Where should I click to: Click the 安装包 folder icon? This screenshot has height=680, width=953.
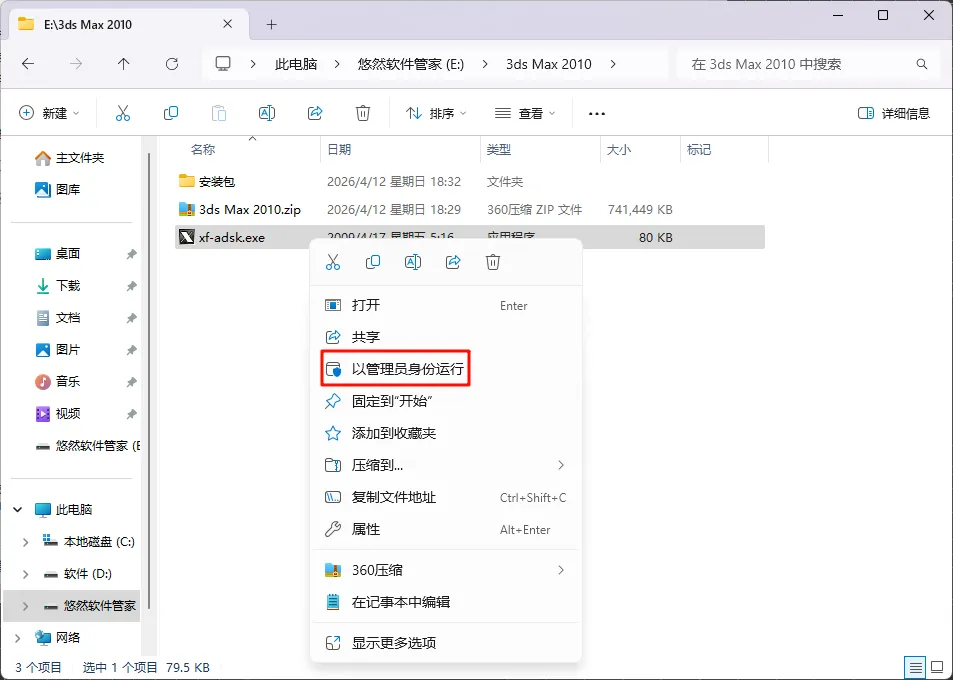[187, 181]
